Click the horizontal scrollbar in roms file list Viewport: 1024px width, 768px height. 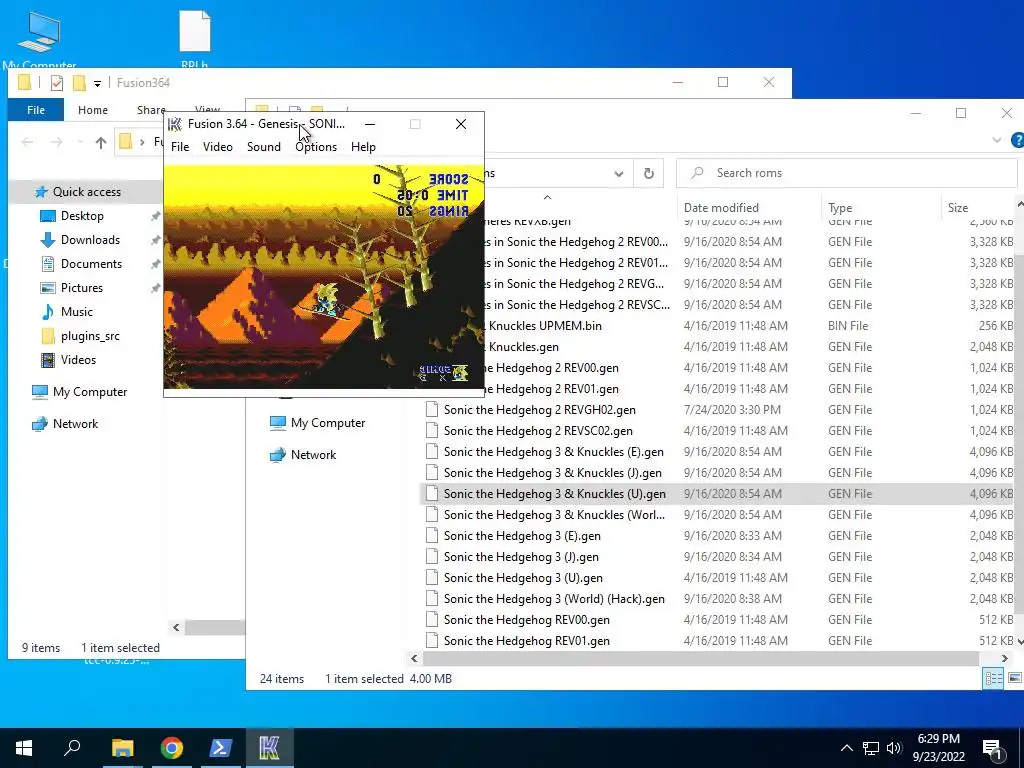click(x=701, y=658)
